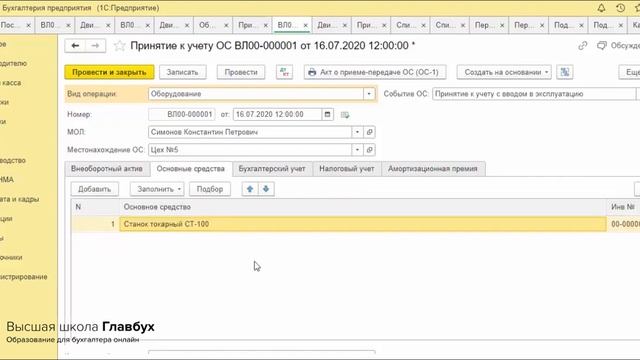
Task: Open the sidebar section 'ата и кадры'
Action: pyautogui.click(x=20, y=199)
